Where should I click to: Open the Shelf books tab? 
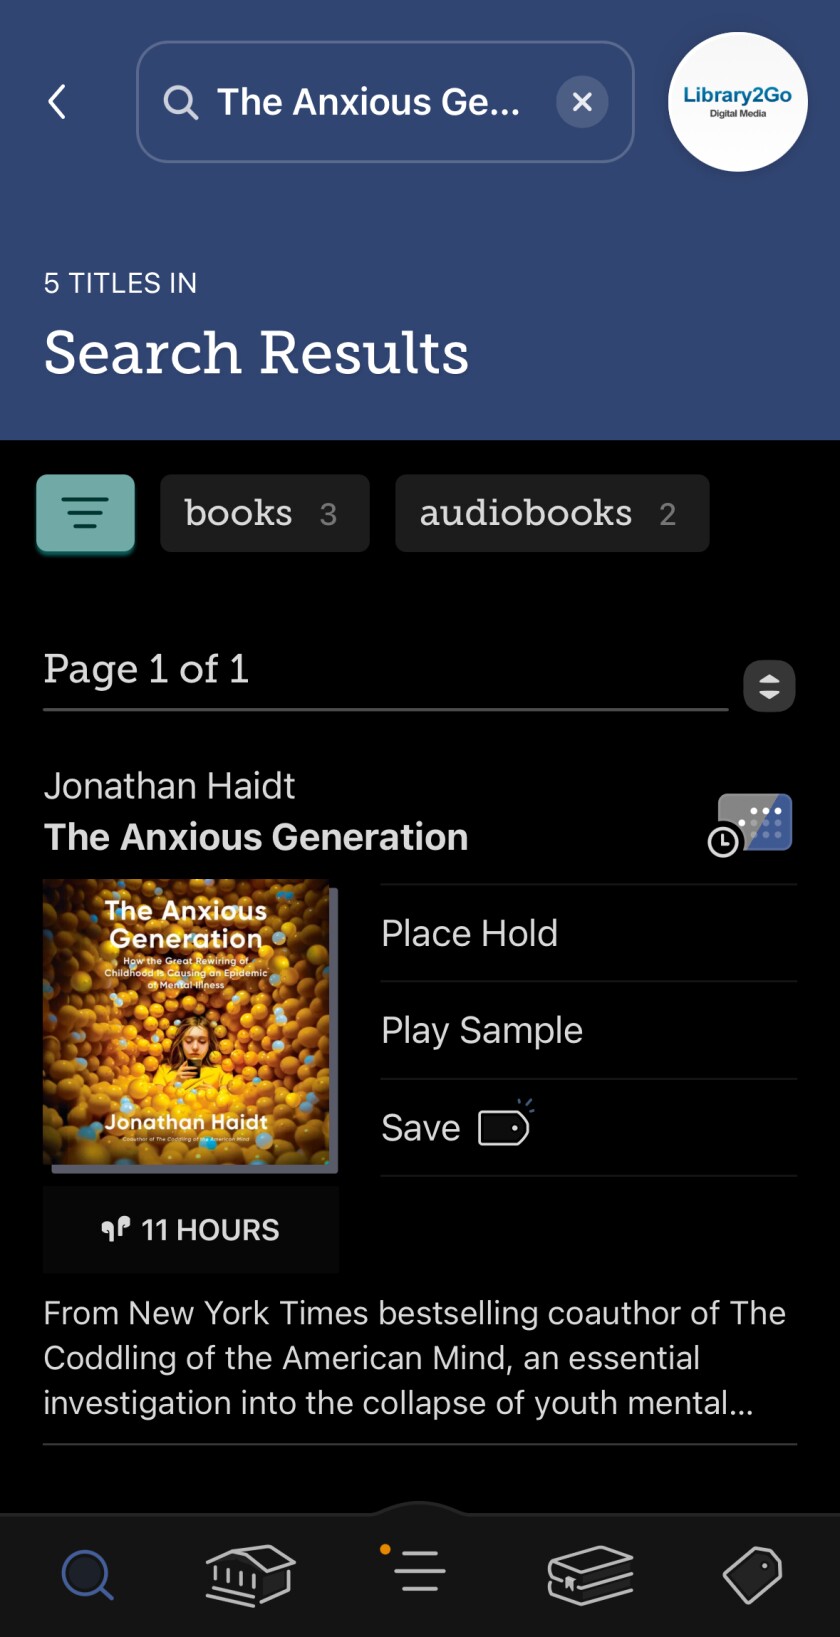click(x=590, y=1574)
